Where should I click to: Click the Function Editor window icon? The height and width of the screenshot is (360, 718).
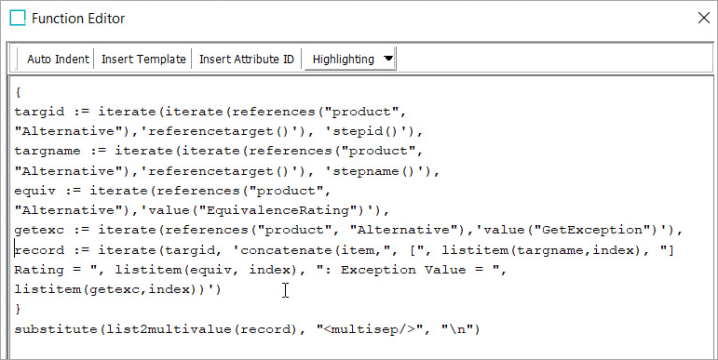pyautogui.click(x=18, y=18)
